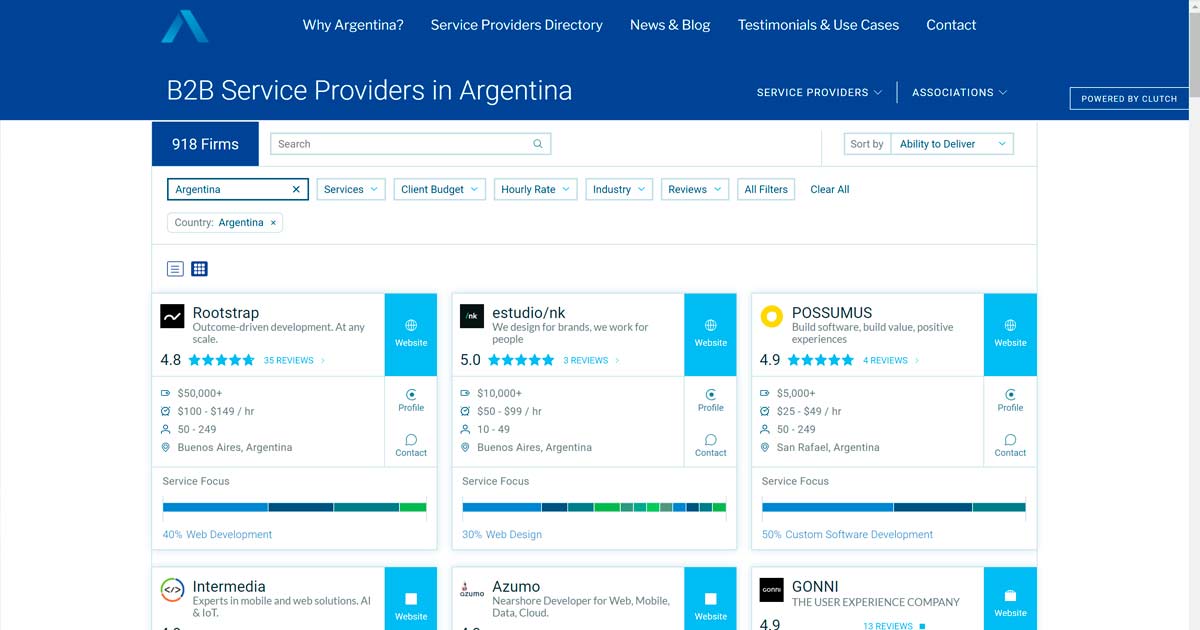Viewport: 1200px width, 630px height.
Task: Click the Powered by Clutch button
Action: [1130, 98]
